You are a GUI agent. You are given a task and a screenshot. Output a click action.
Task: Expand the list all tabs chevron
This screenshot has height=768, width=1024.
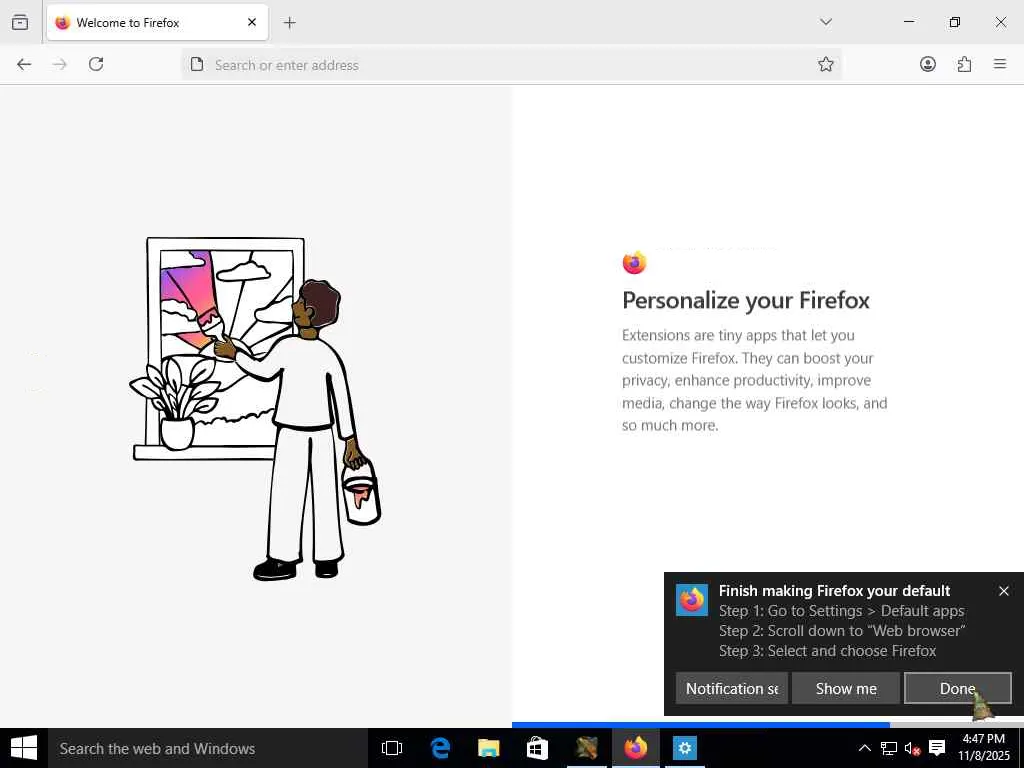pyautogui.click(x=826, y=22)
